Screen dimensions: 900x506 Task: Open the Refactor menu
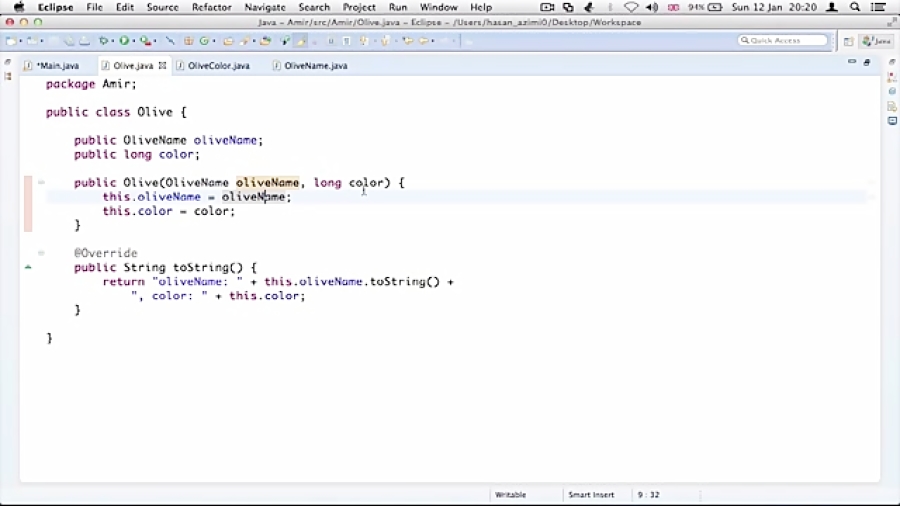211,7
